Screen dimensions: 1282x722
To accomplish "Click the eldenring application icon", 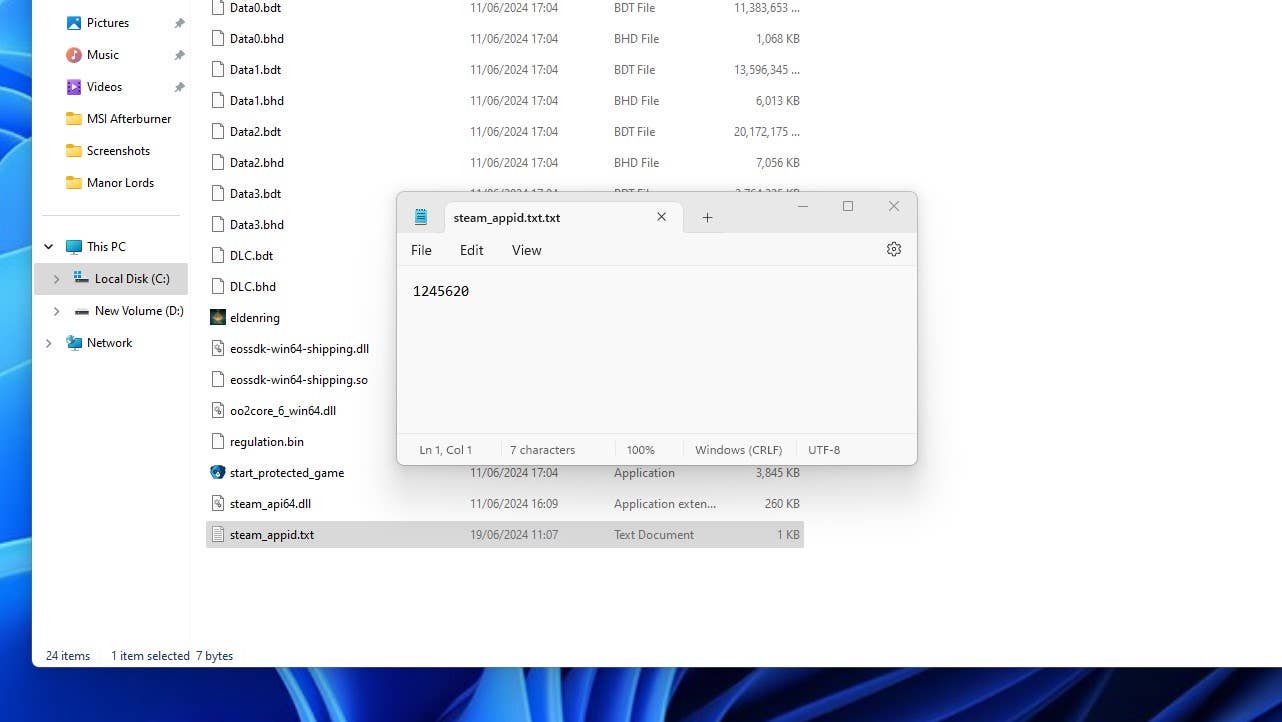I will click(x=218, y=317).
